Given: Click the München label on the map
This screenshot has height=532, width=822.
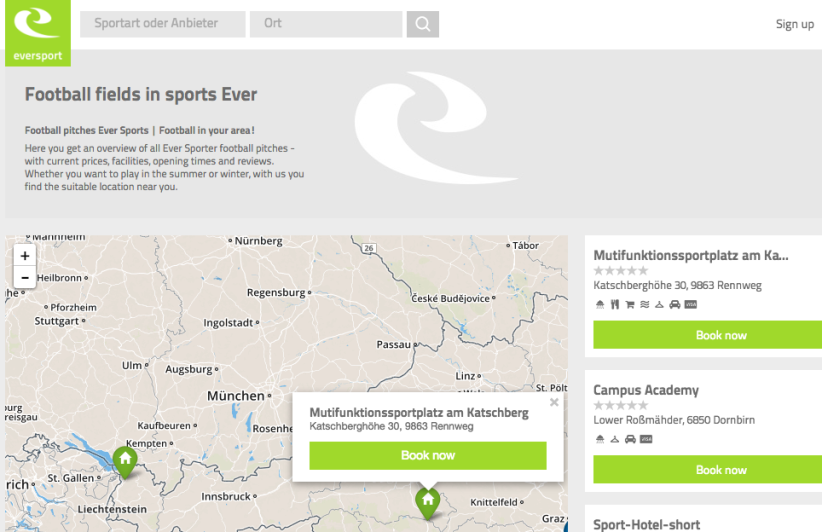Looking at the screenshot, I should point(235,396).
